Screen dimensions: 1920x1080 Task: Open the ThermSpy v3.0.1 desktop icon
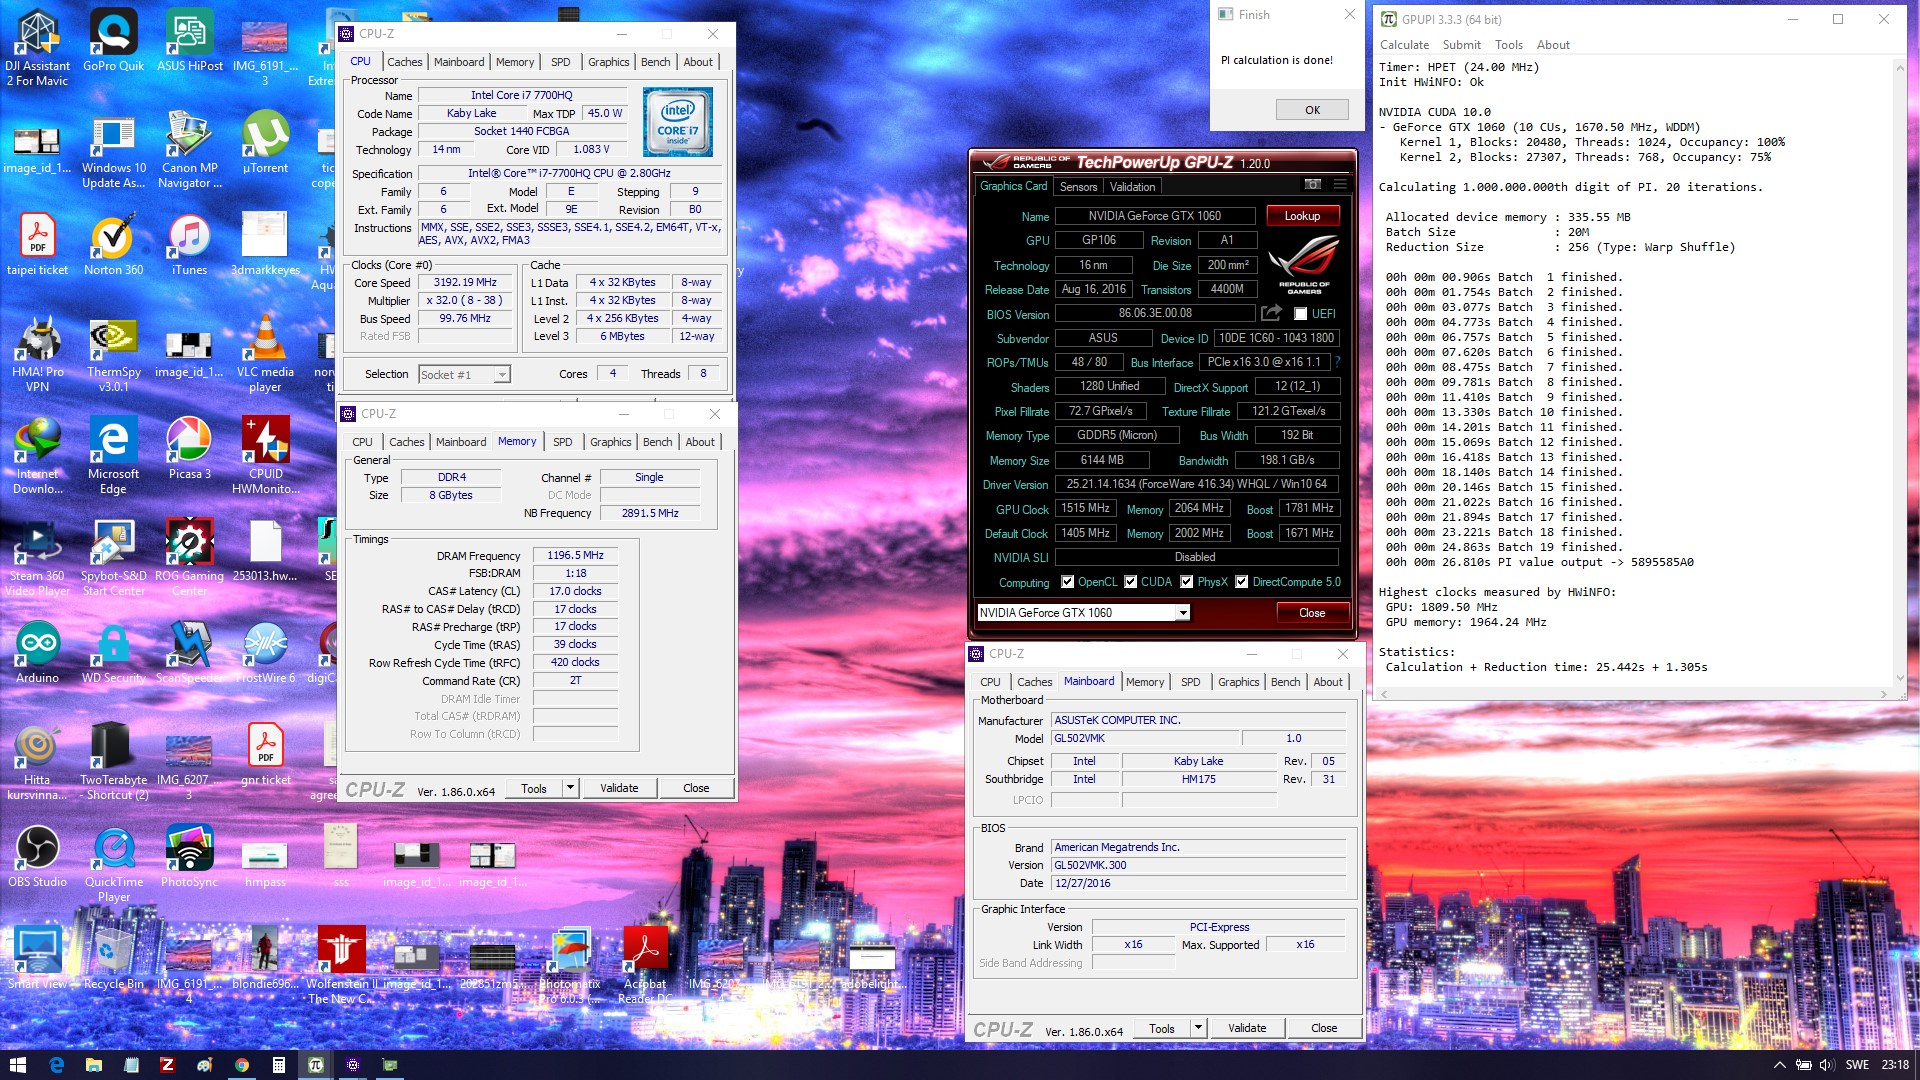pos(113,355)
